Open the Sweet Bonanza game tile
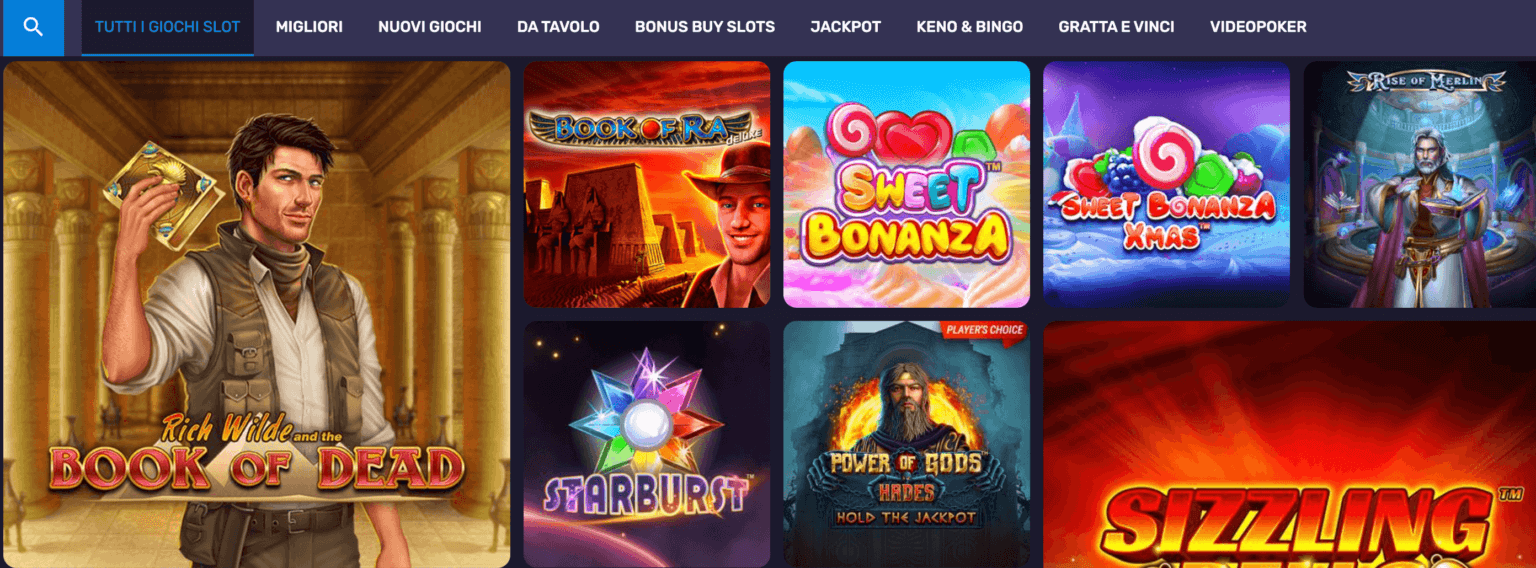 point(906,184)
